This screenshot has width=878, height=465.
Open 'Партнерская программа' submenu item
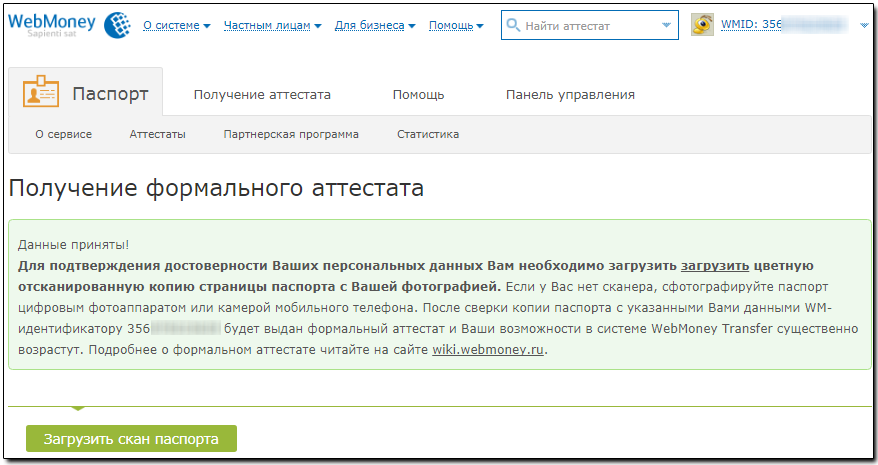click(291, 134)
